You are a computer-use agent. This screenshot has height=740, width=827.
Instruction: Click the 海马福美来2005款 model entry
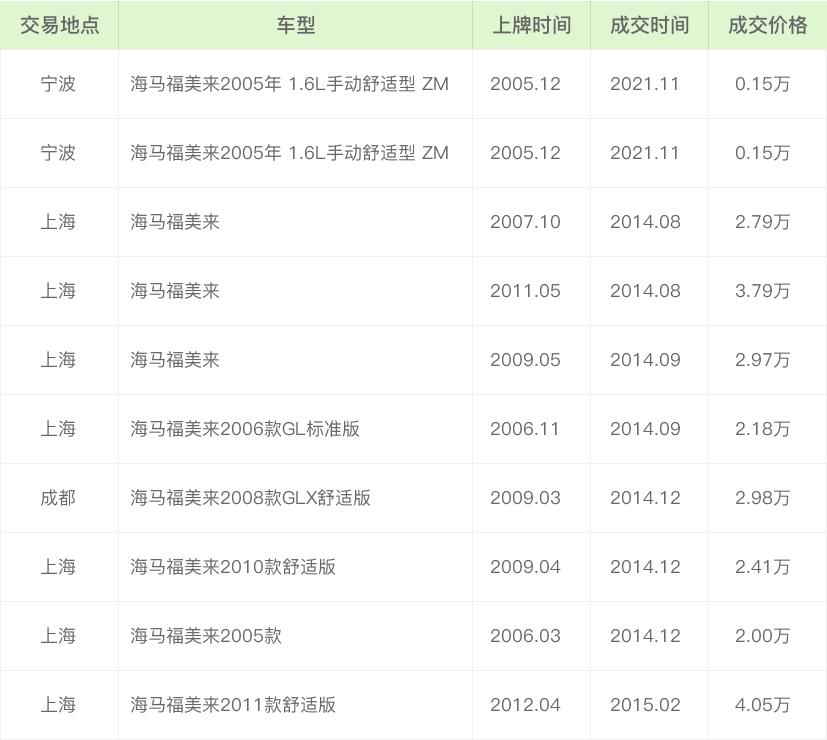206,636
